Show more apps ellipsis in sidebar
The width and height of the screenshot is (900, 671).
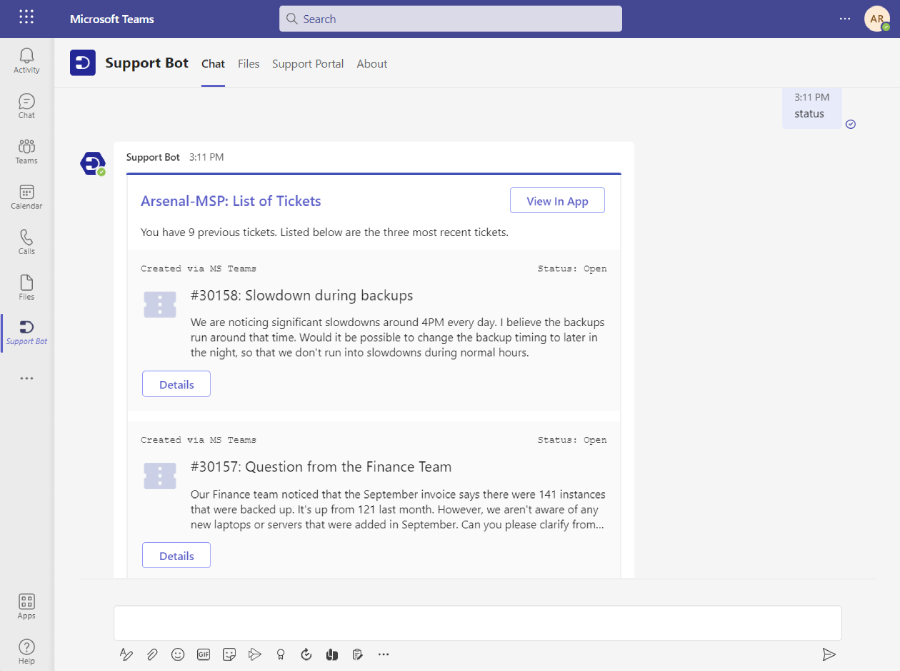click(x=26, y=378)
